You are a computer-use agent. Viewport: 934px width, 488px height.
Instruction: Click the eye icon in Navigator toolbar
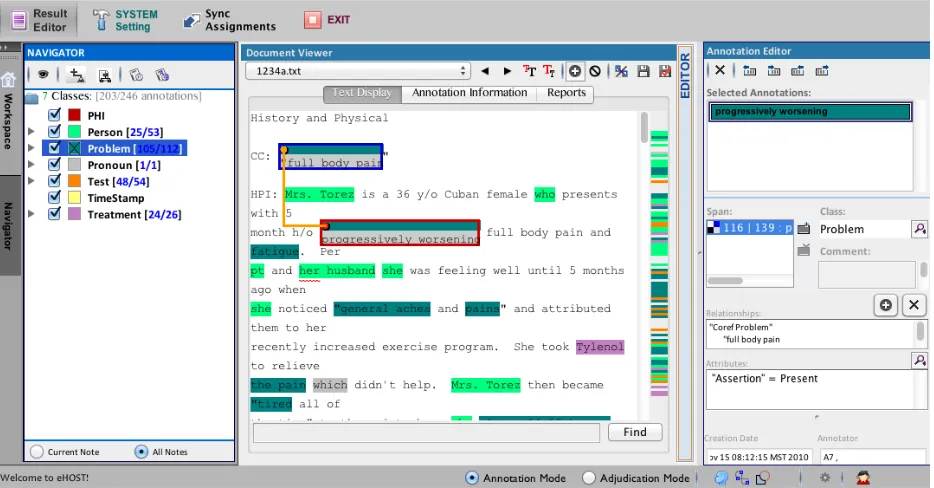click(43, 75)
